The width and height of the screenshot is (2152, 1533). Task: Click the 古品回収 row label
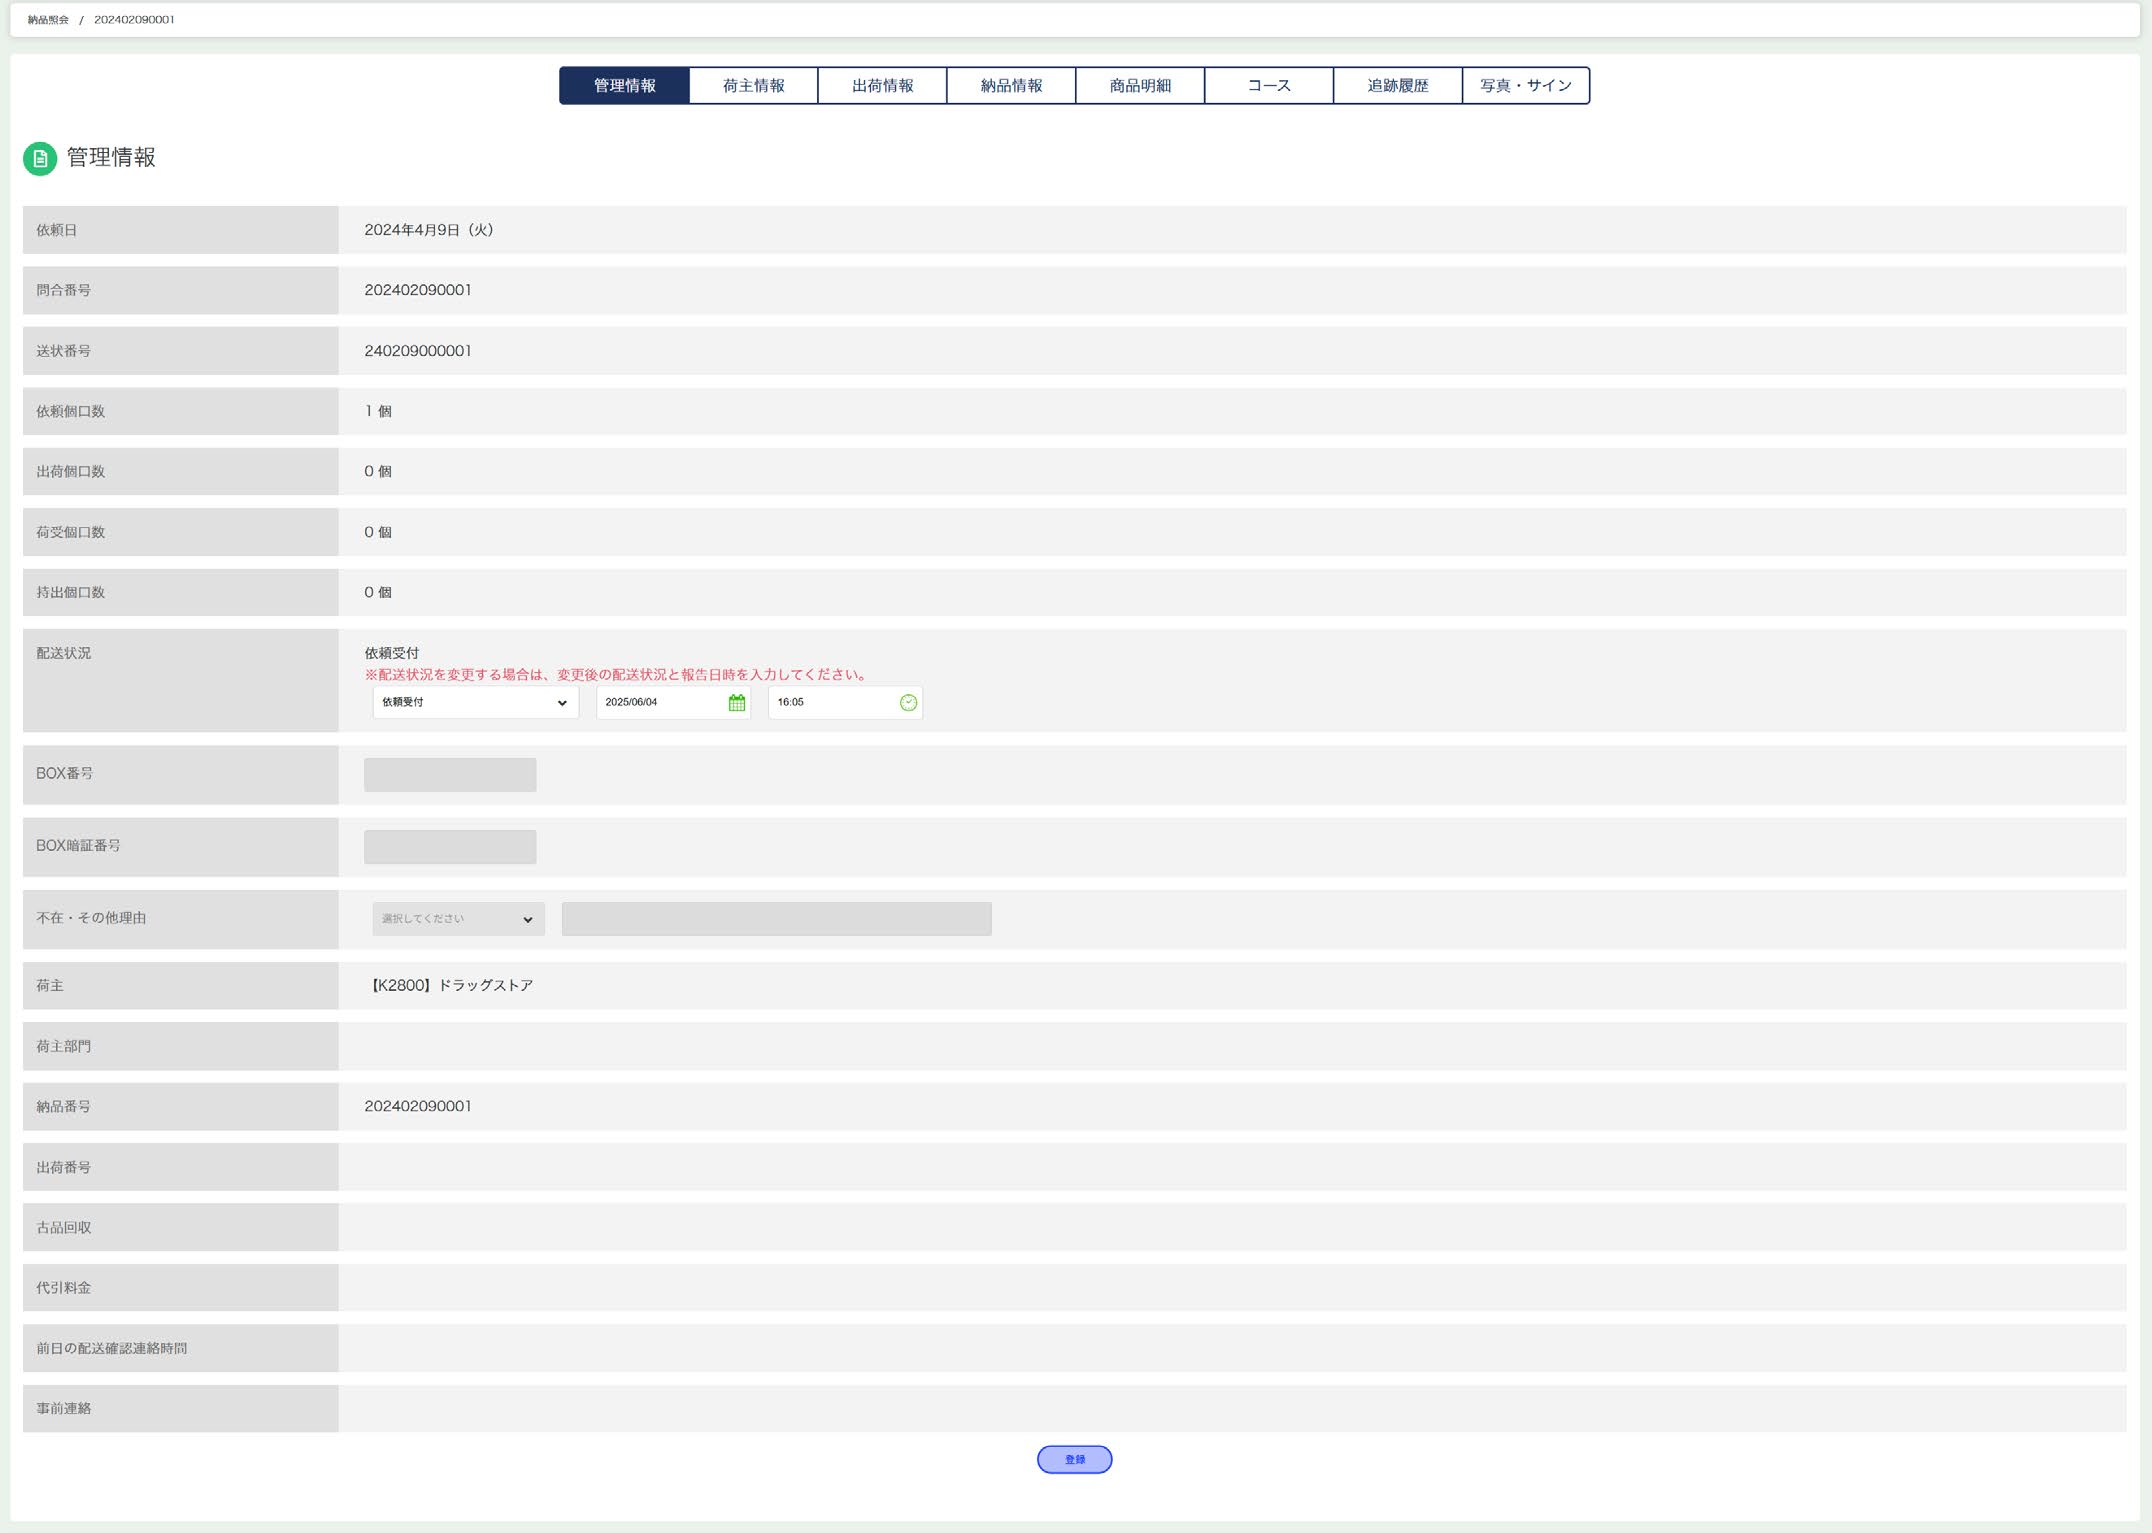click(x=64, y=1227)
